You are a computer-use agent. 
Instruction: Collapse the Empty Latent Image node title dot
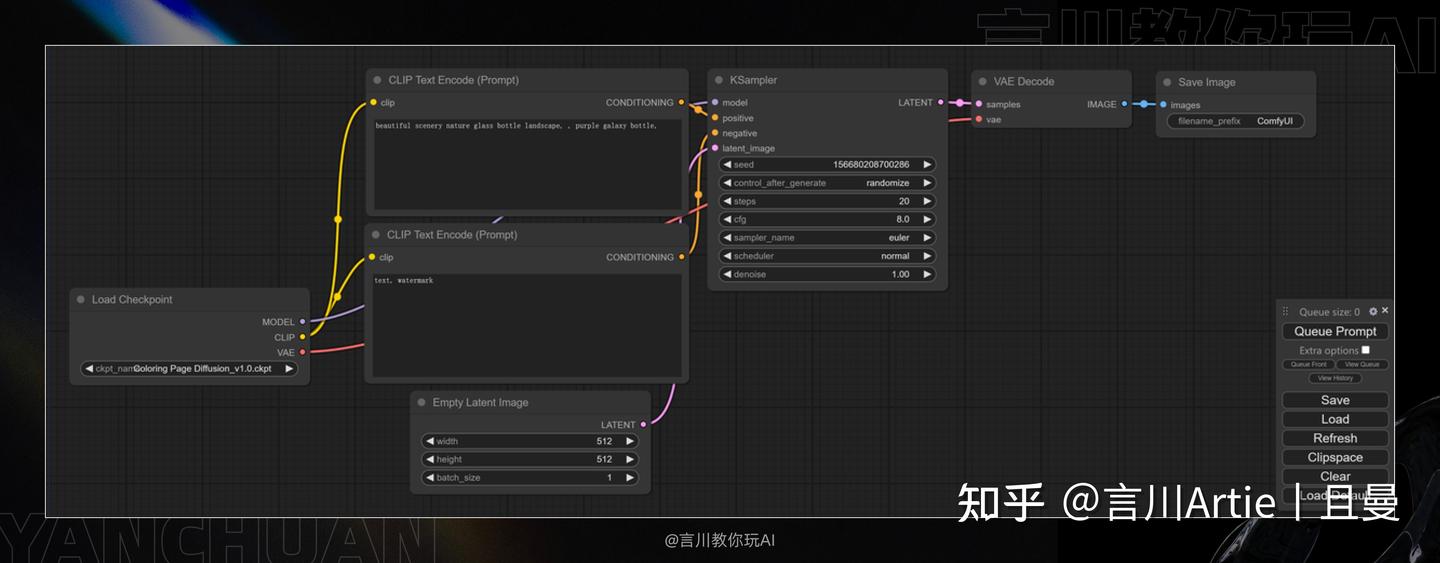point(422,402)
